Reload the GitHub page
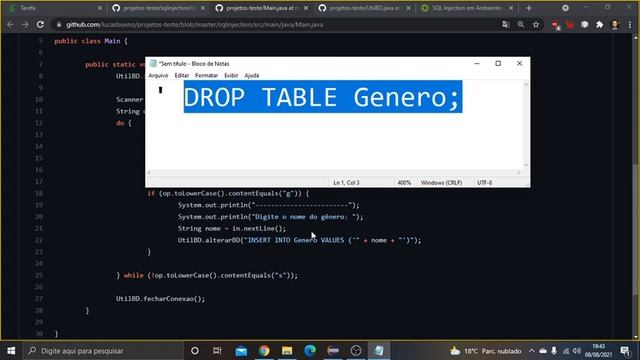 click(x=40, y=25)
